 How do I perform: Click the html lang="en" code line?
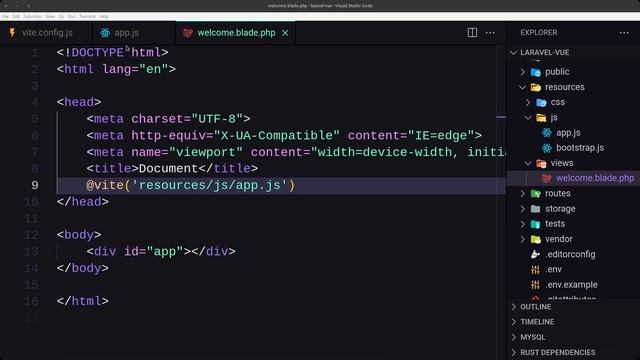click(x=116, y=69)
